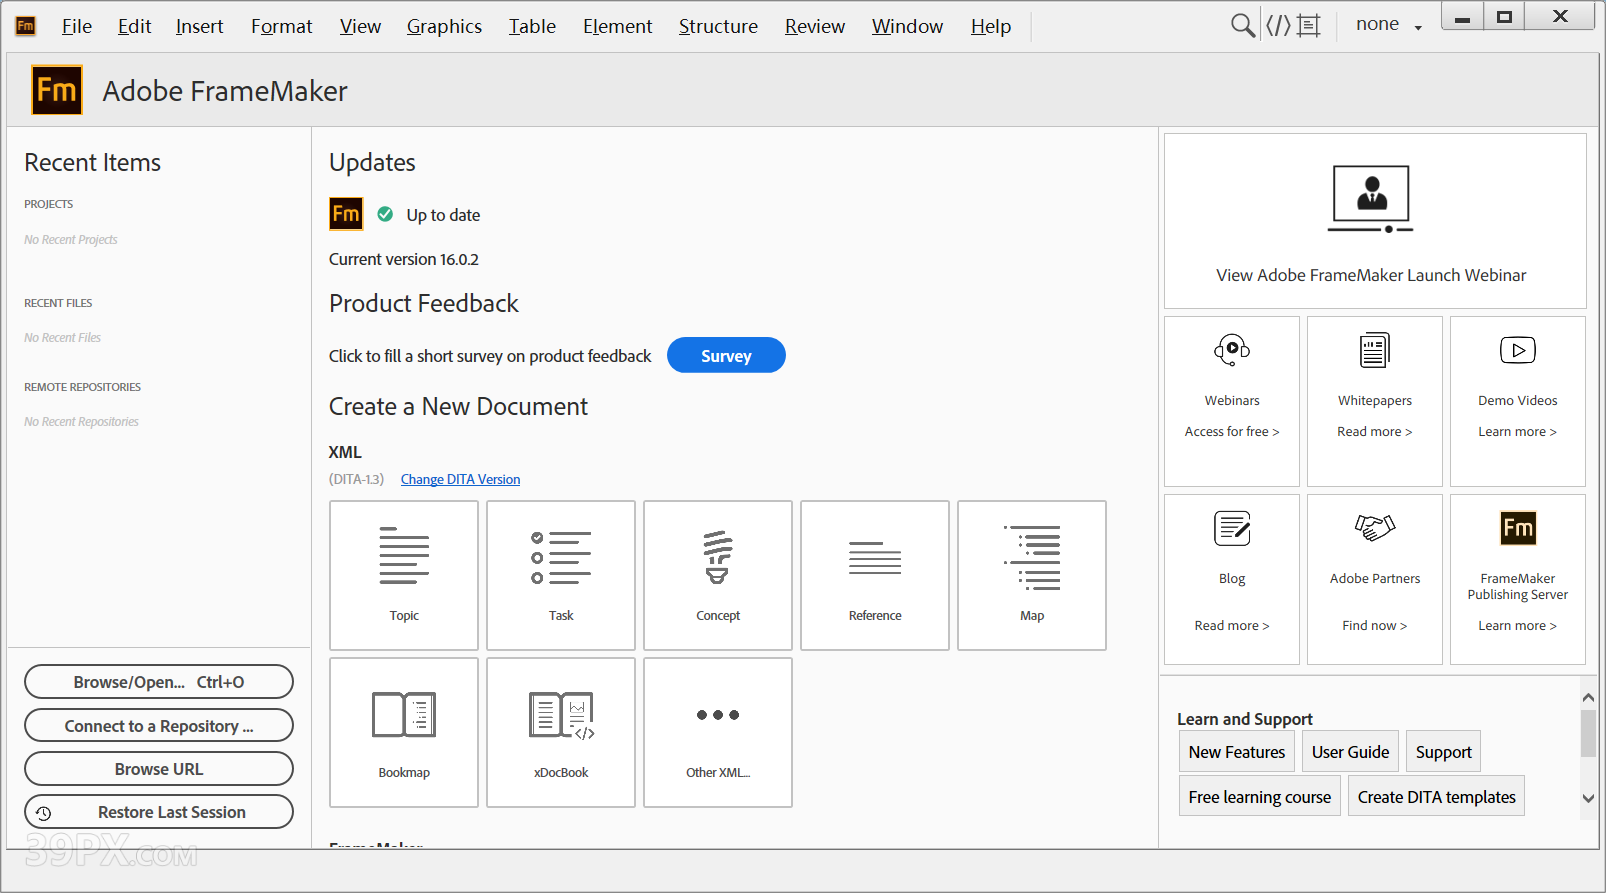
Task: Open the Element menu
Action: 617,26
